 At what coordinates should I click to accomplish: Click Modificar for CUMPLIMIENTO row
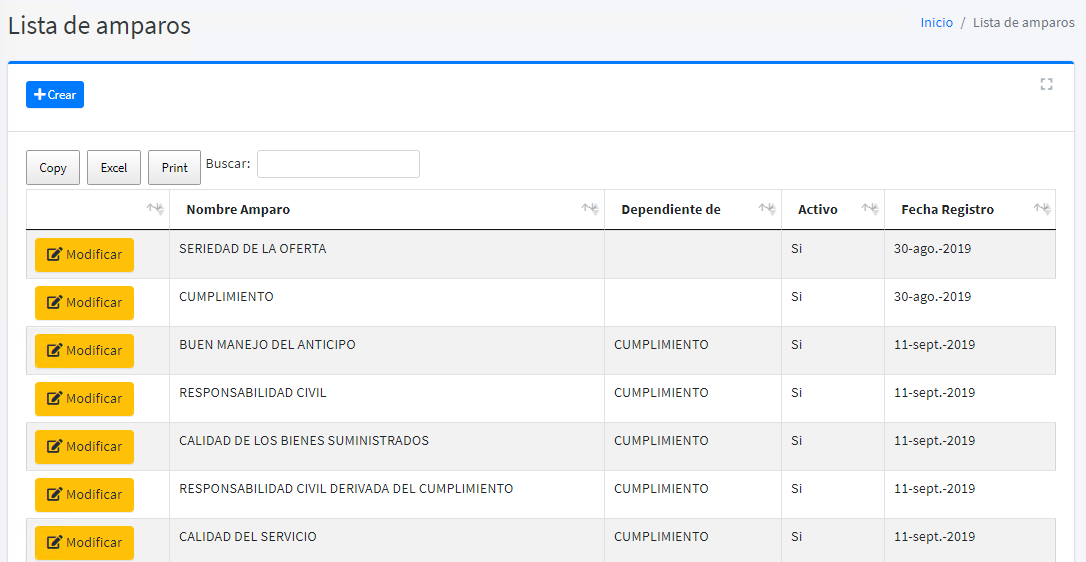[x=84, y=303]
